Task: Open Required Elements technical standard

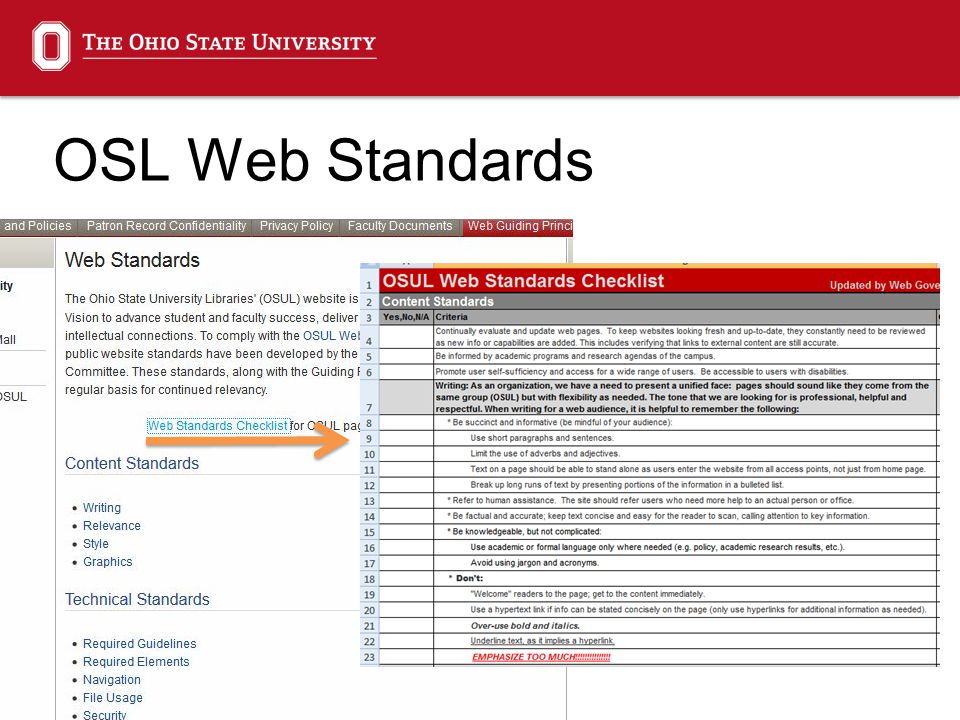Action: click(x=136, y=662)
